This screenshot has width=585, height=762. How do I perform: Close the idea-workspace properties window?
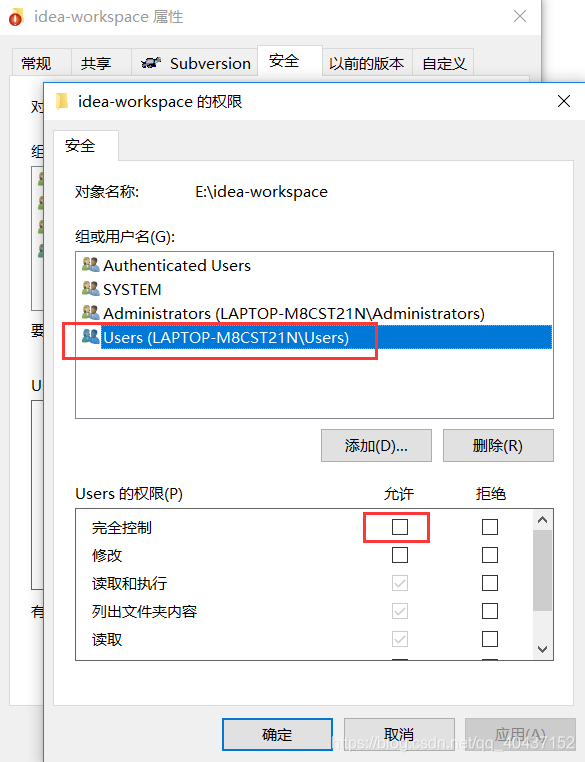(x=520, y=17)
